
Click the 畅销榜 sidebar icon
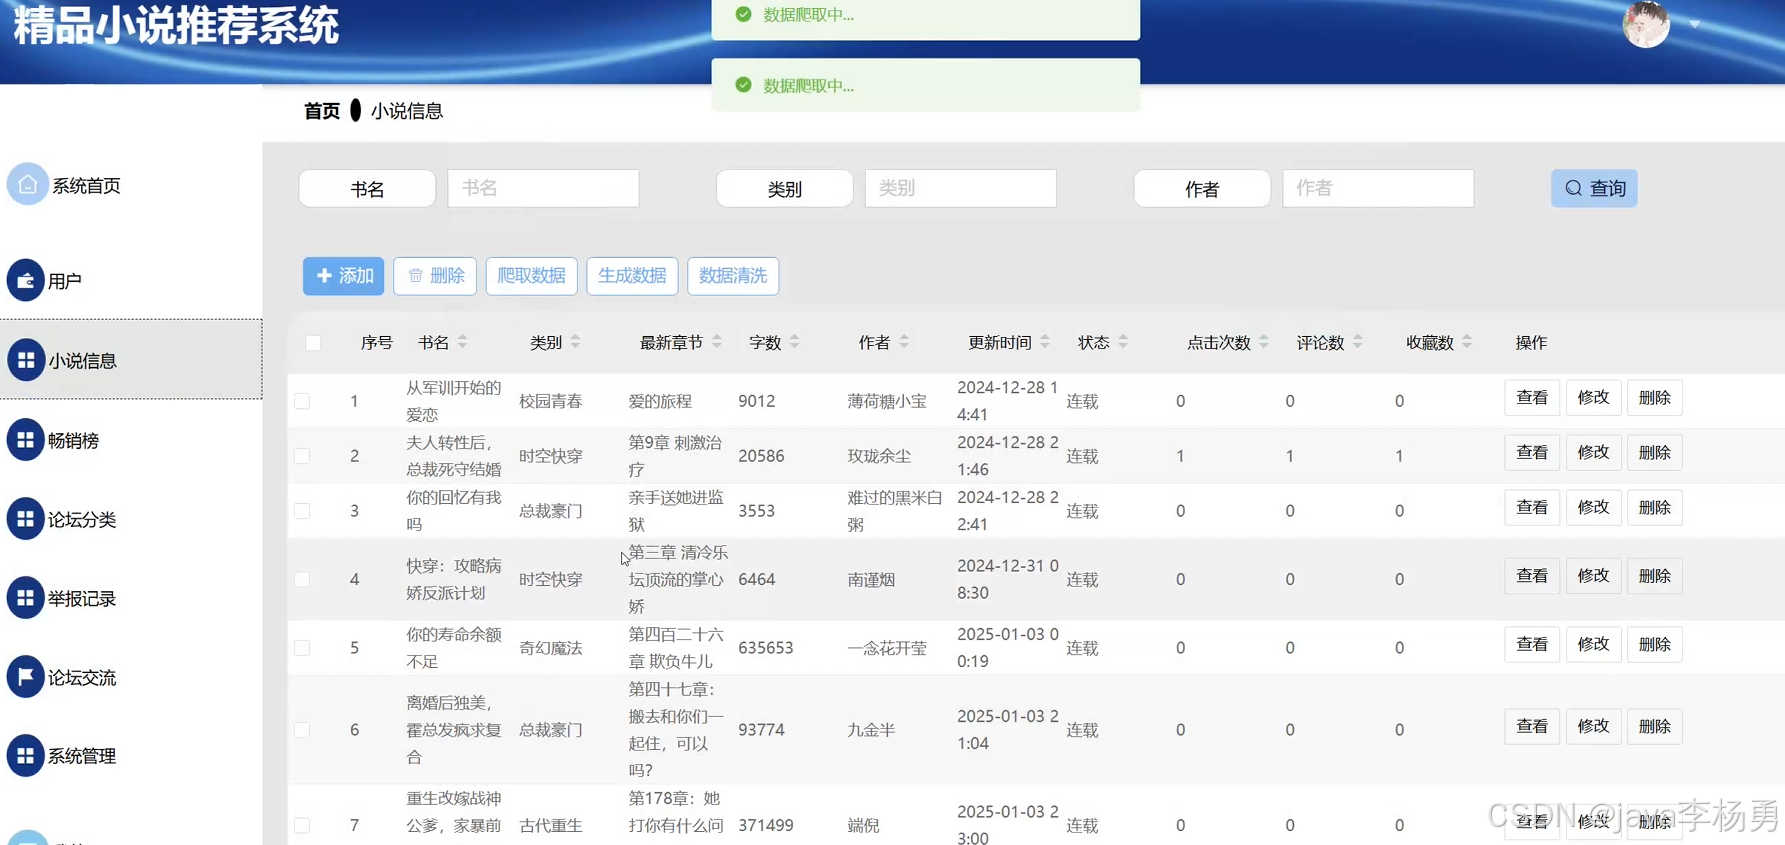(25, 439)
